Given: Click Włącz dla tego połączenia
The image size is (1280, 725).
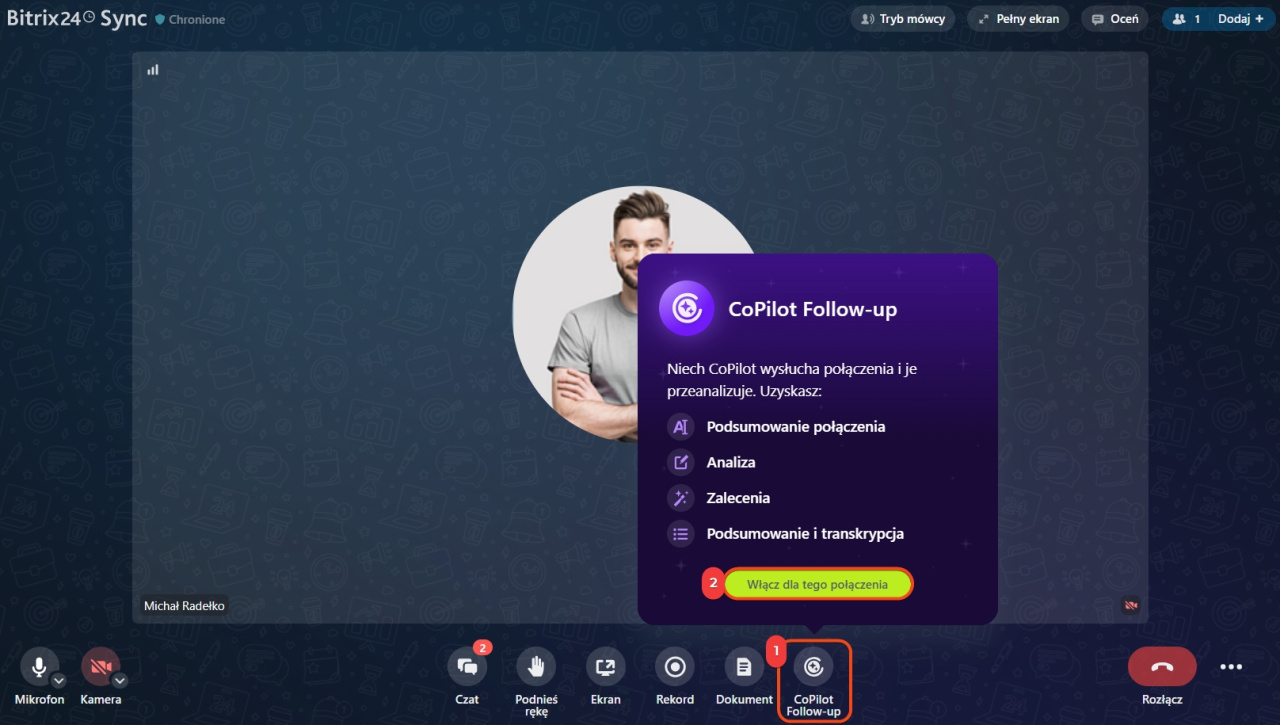Looking at the screenshot, I should point(817,584).
